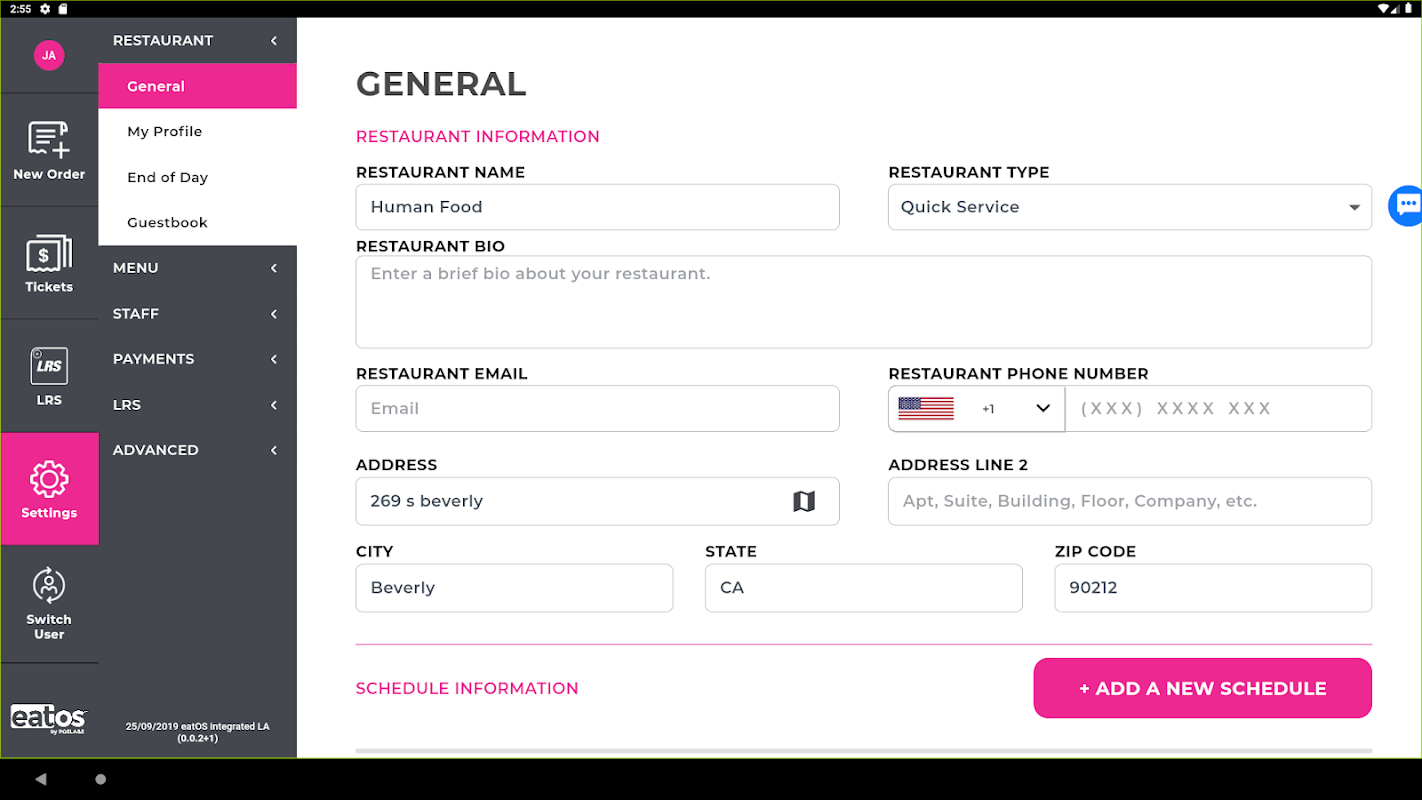Image resolution: width=1422 pixels, height=800 pixels.
Task: Click Add a New Schedule button
Action: click(x=1202, y=688)
